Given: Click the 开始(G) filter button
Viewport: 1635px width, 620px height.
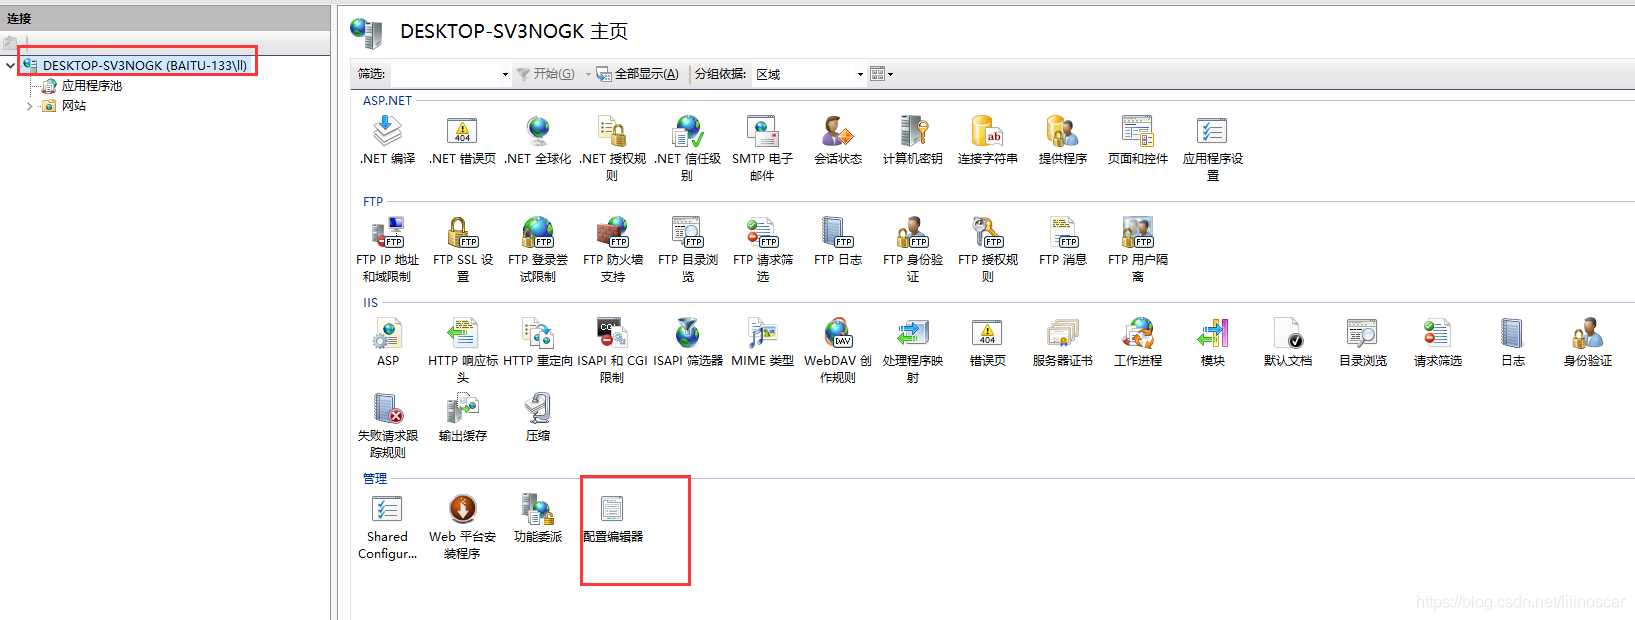Looking at the screenshot, I should (x=546, y=74).
